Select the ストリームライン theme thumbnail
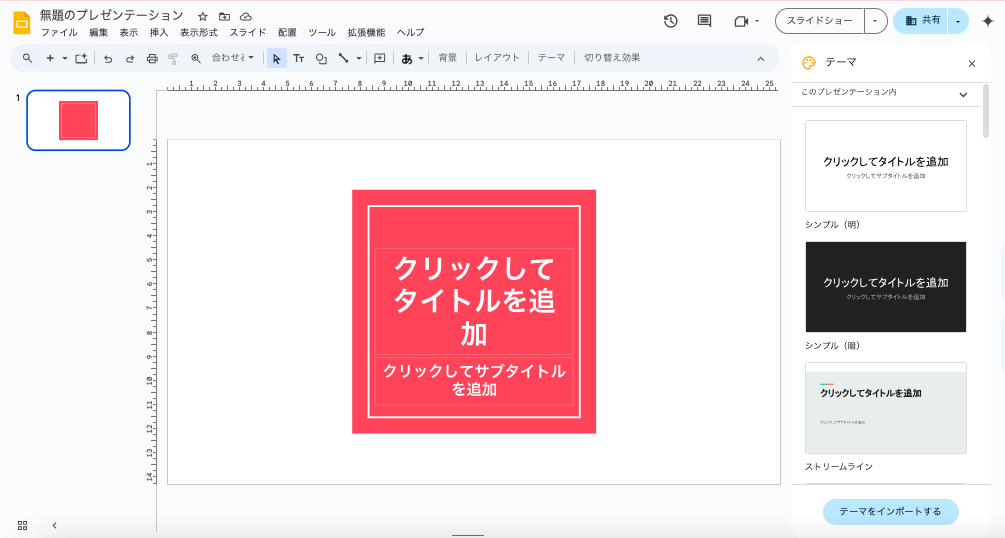Viewport: 1005px width, 538px height. click(x=886, y=408)
